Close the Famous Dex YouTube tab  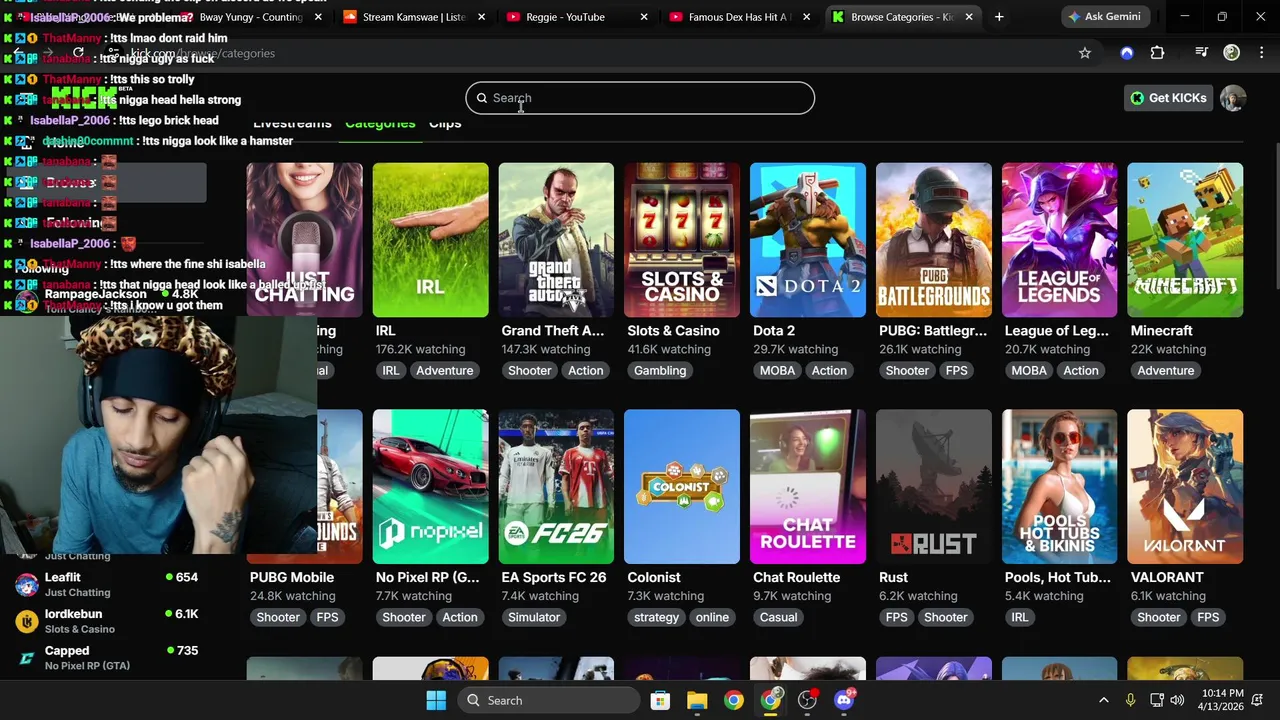tap(806, 17)
